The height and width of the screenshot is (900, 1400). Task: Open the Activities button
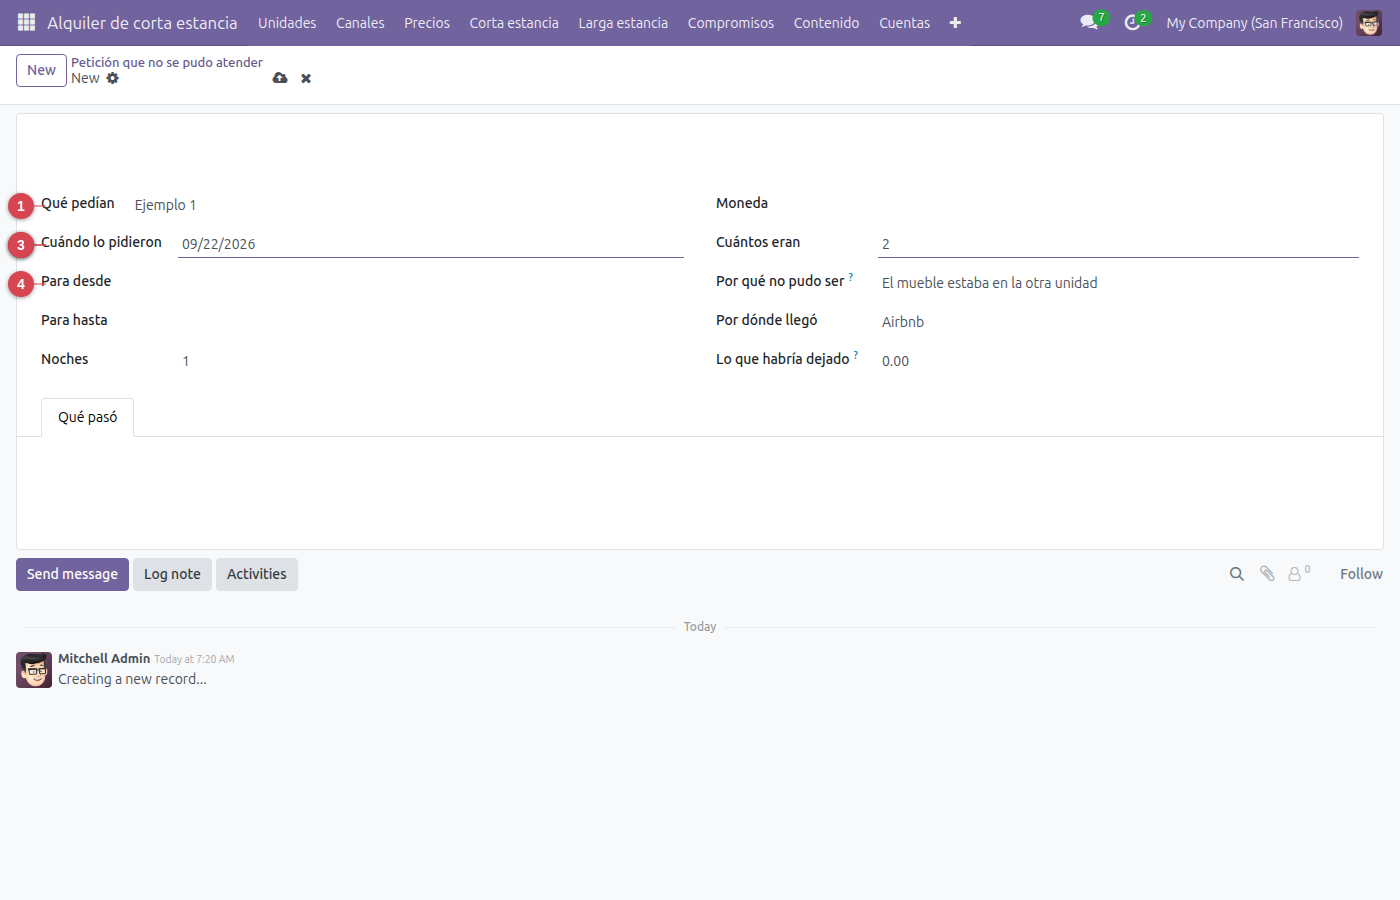257,574
